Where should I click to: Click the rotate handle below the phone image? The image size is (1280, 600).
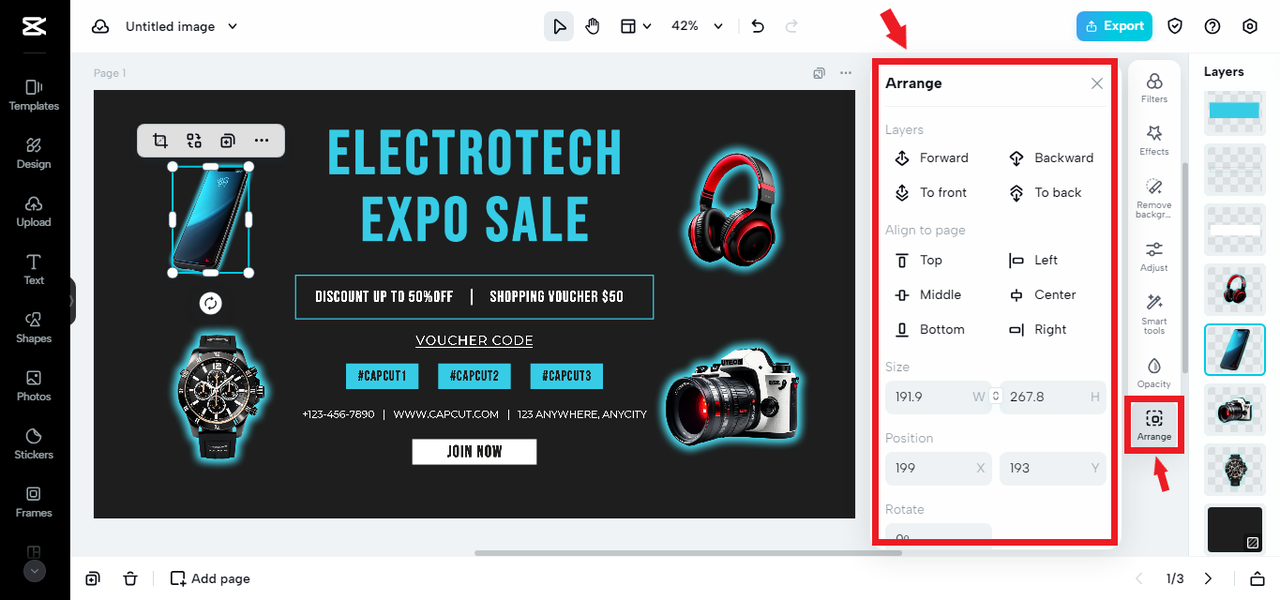[210, 303]
